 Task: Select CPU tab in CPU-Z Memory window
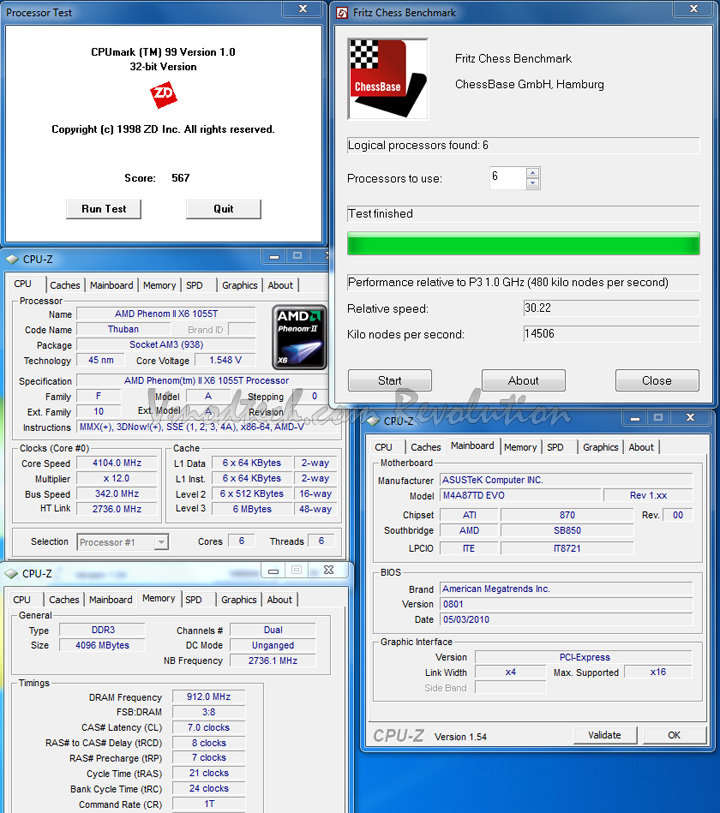(22, 599)
